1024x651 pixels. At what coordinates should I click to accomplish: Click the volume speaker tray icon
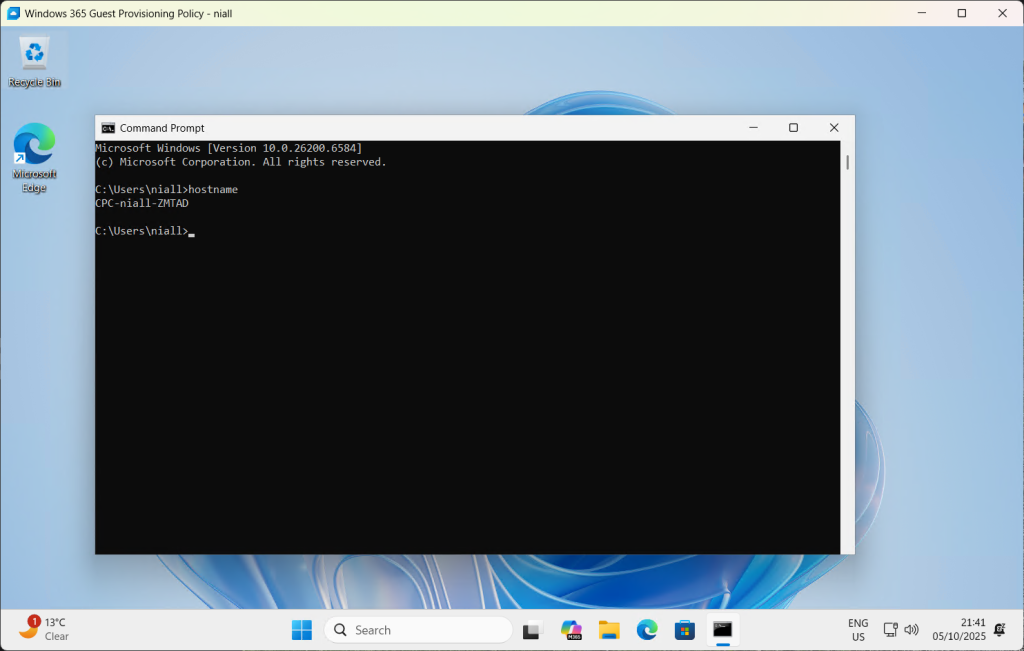click(x=911, y=630)
